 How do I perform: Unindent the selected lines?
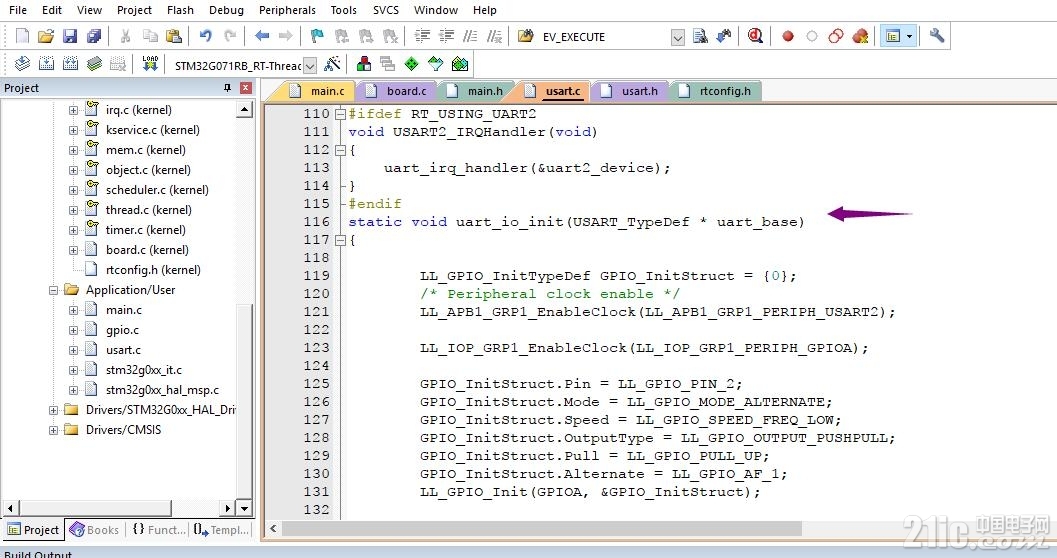(446, 36)
